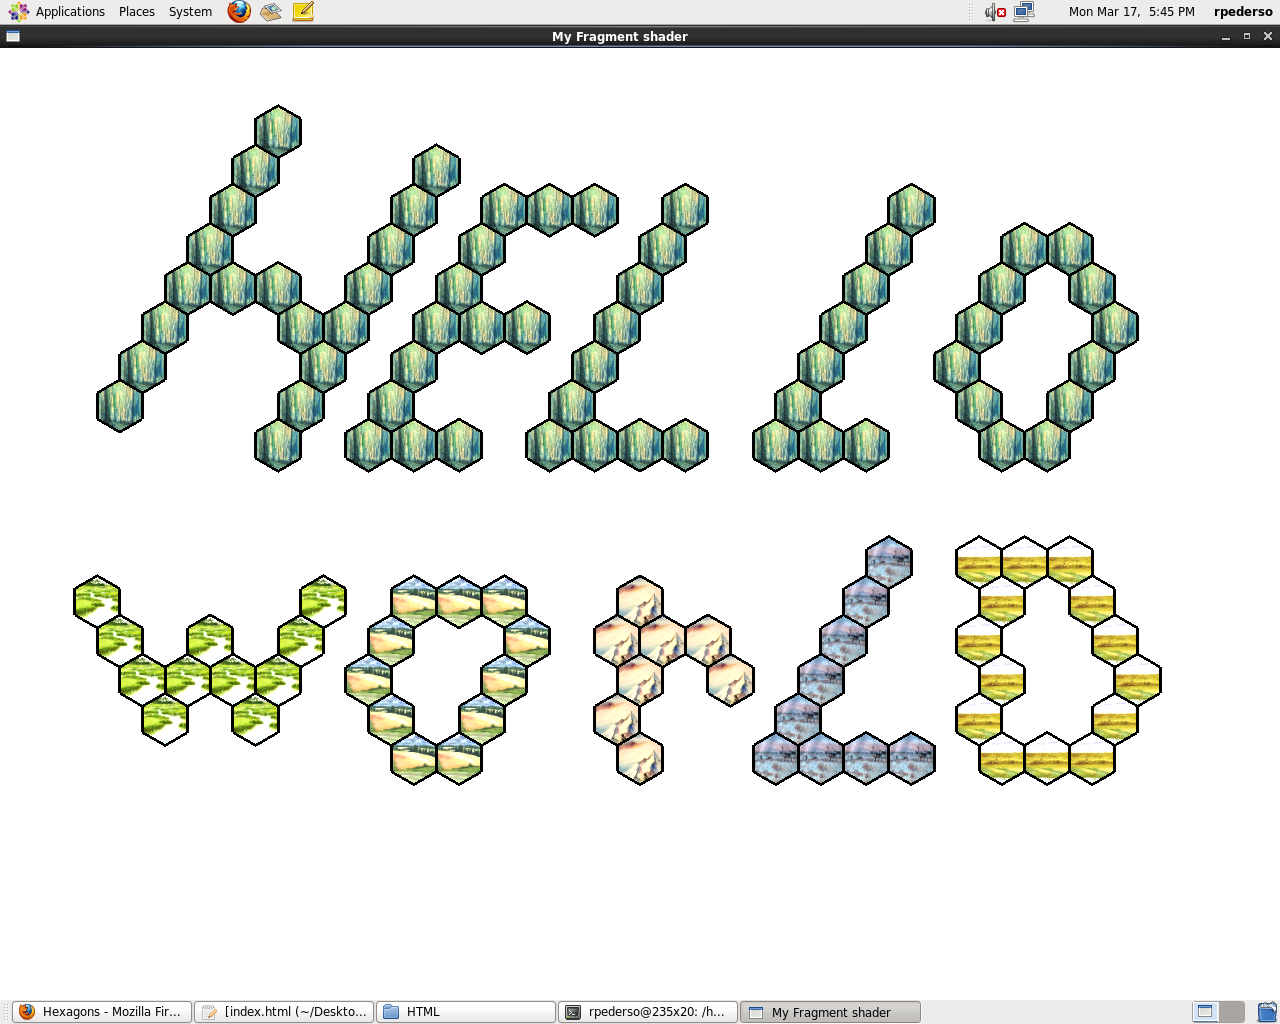Select the first workspace in switcher
This screenshot has width=1280, height=1024.
coord(1206,1012)
